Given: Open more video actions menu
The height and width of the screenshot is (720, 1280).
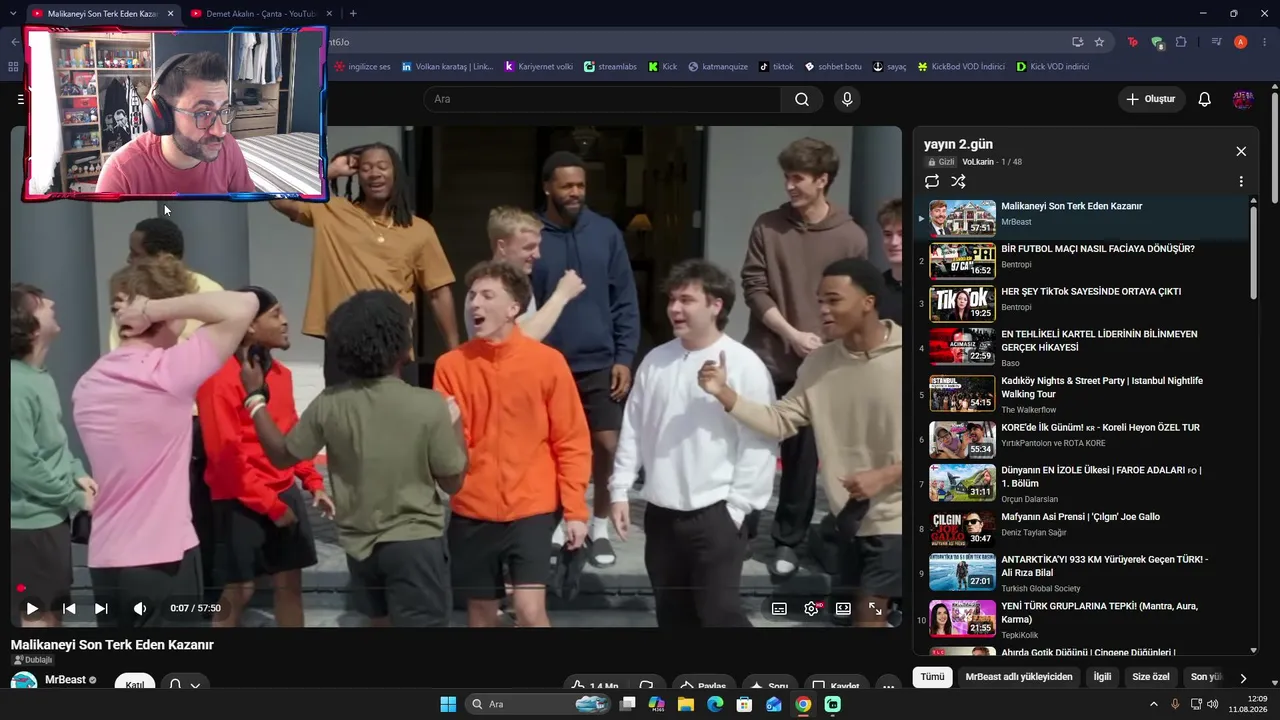Looking at the screenshot, I should (x=888, y=686).
